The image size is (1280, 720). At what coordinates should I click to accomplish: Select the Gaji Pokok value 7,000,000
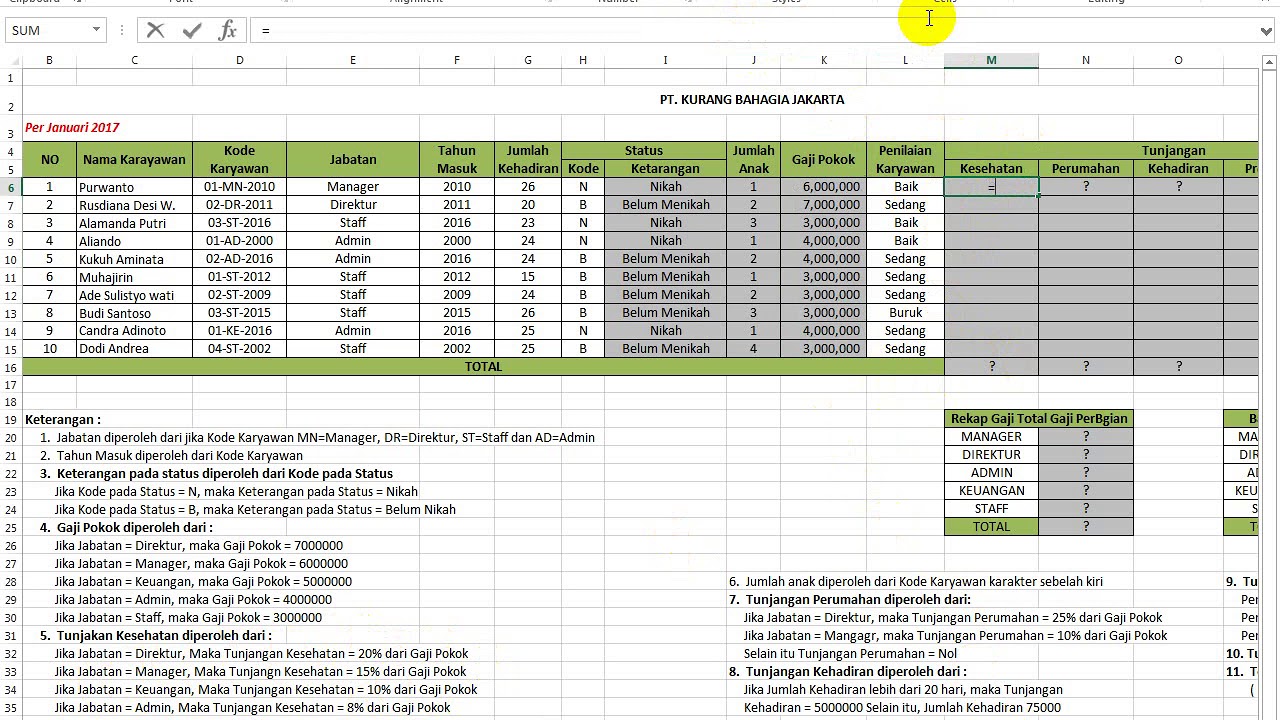(824, 205)
